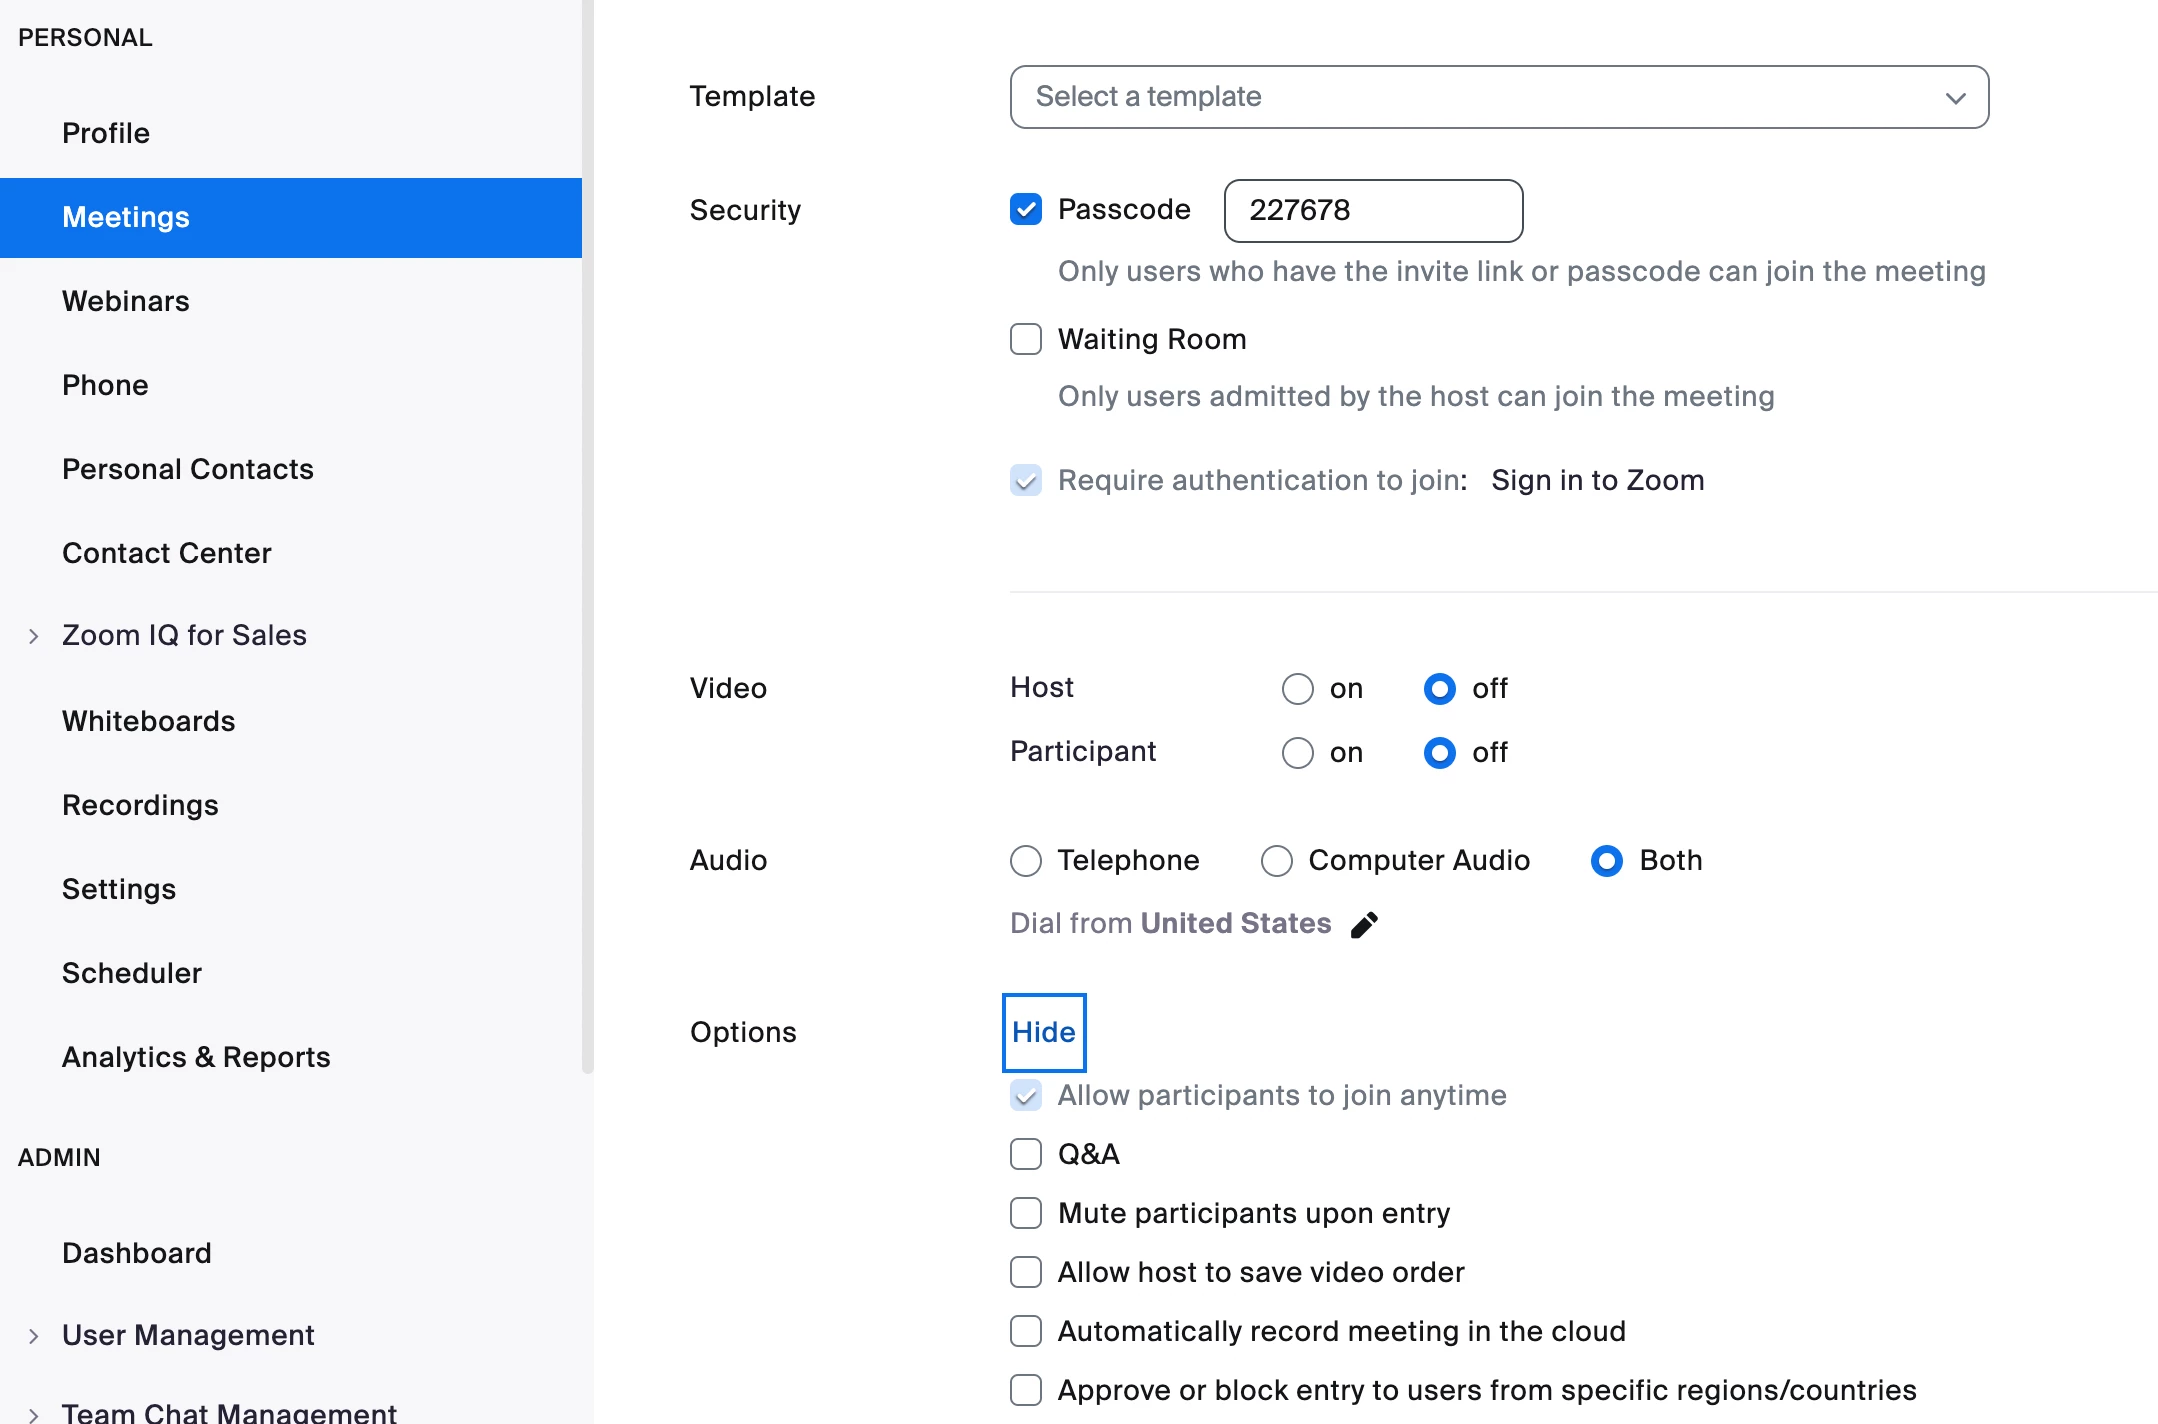
Task: Go to the Profile page
Action: click(106, 133)
